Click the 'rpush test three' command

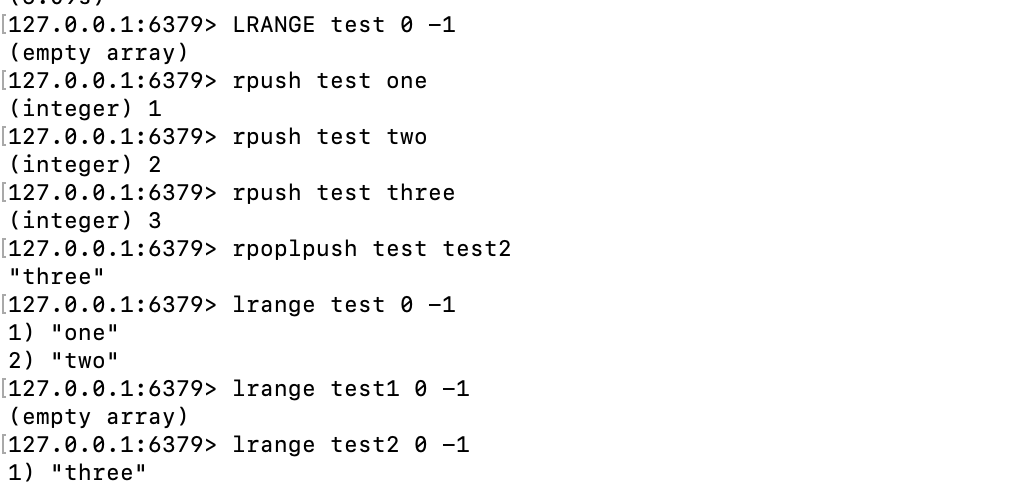point(344,193)
